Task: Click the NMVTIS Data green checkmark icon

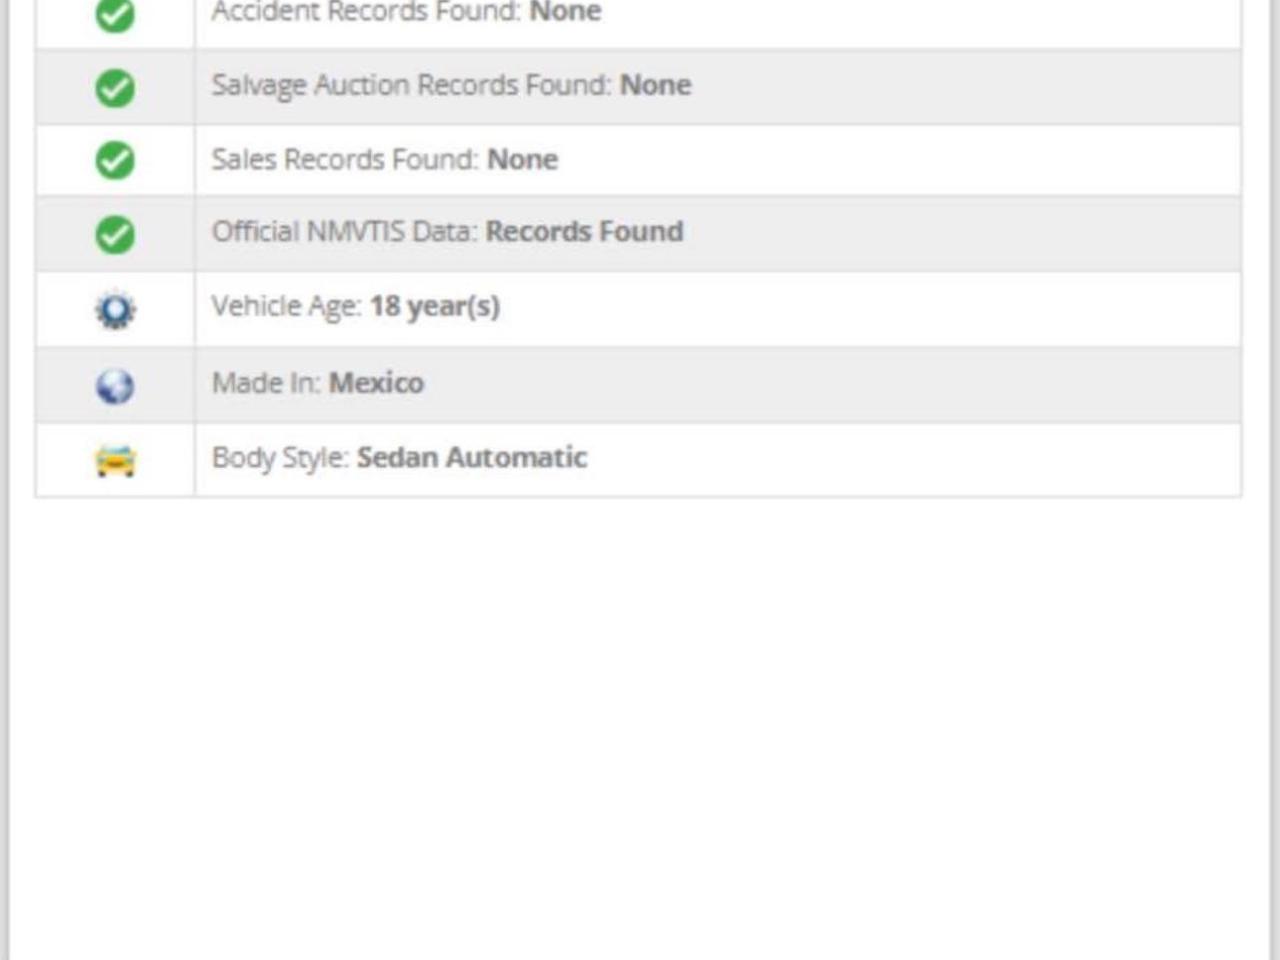Action: click(x=115, y=234)
